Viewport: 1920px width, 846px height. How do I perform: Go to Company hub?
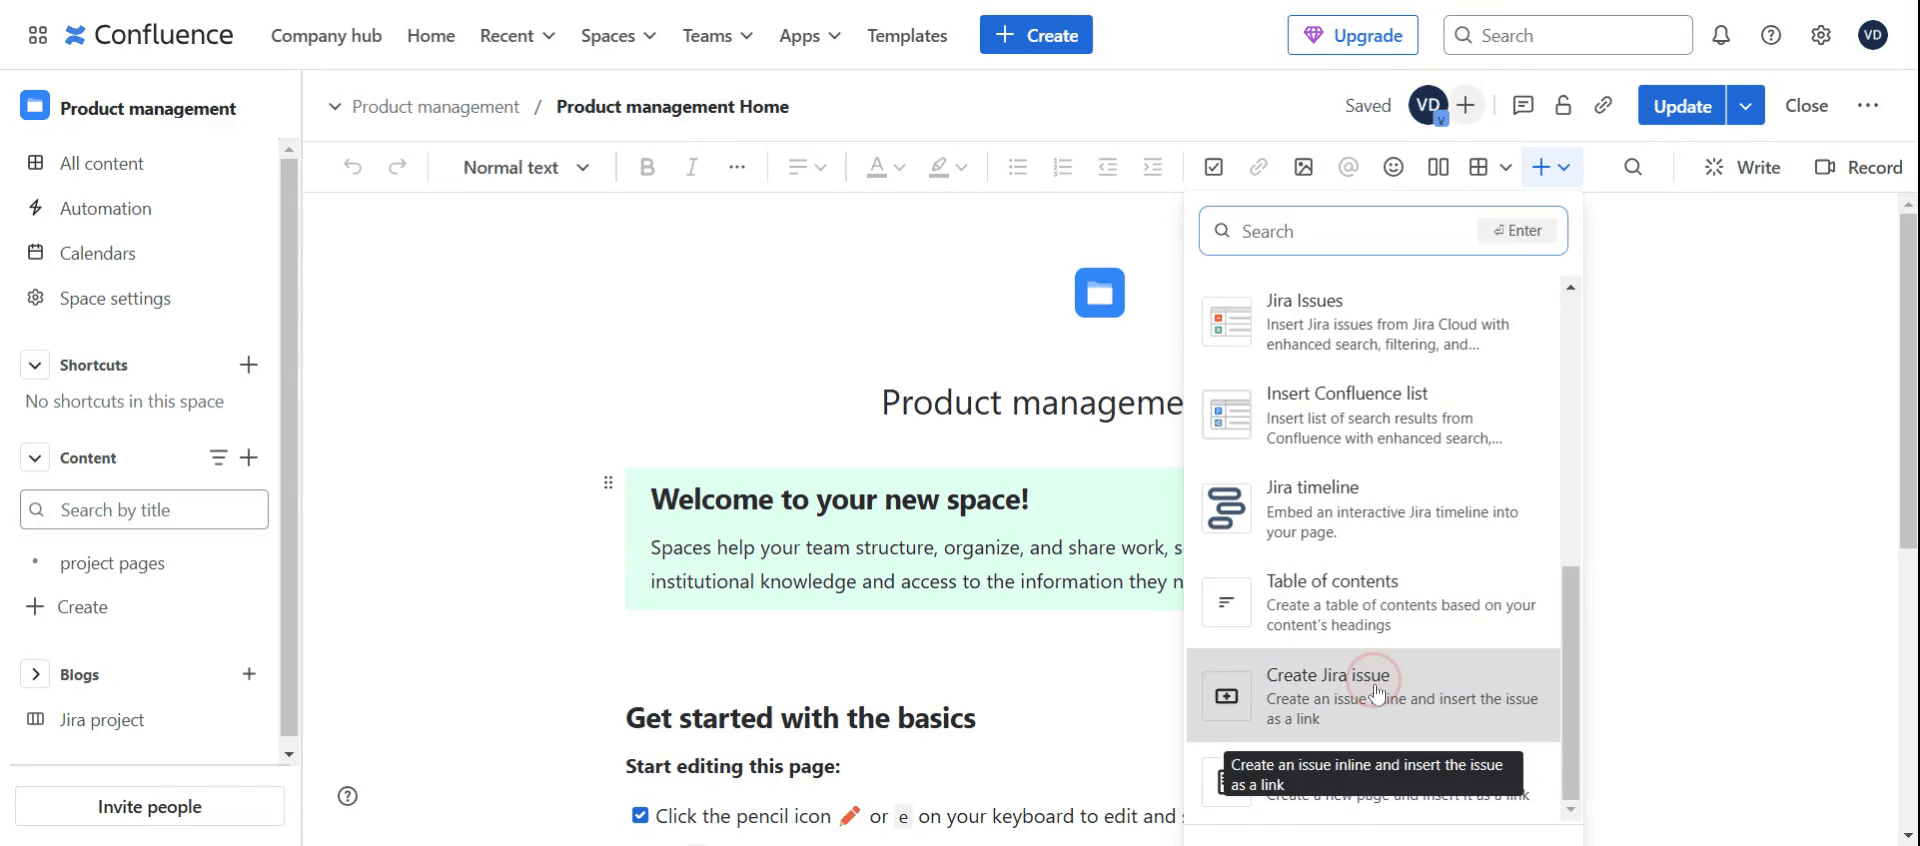pyautogui.click(x=326, y=35)
